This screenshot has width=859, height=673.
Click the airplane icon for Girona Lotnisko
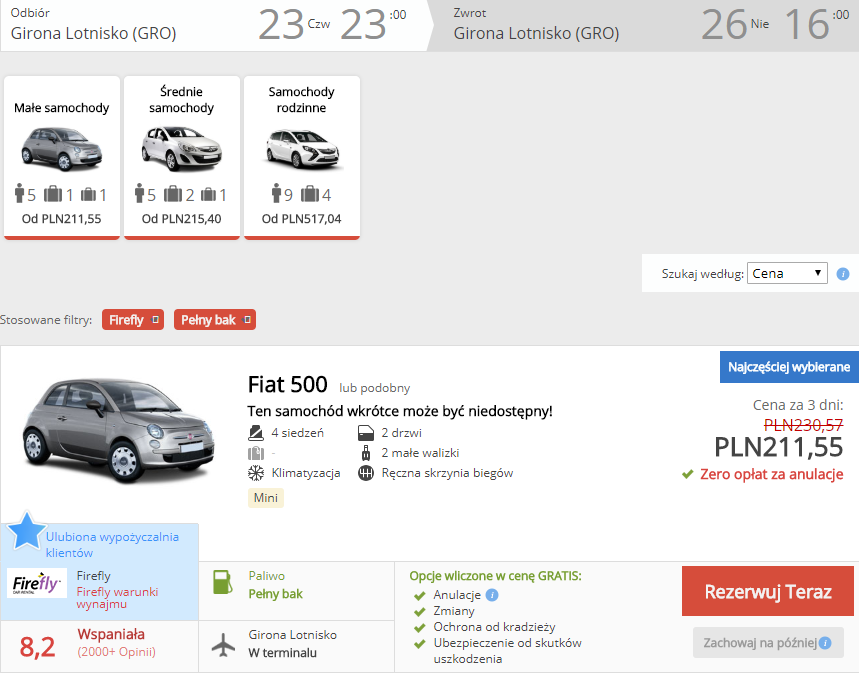224,645
